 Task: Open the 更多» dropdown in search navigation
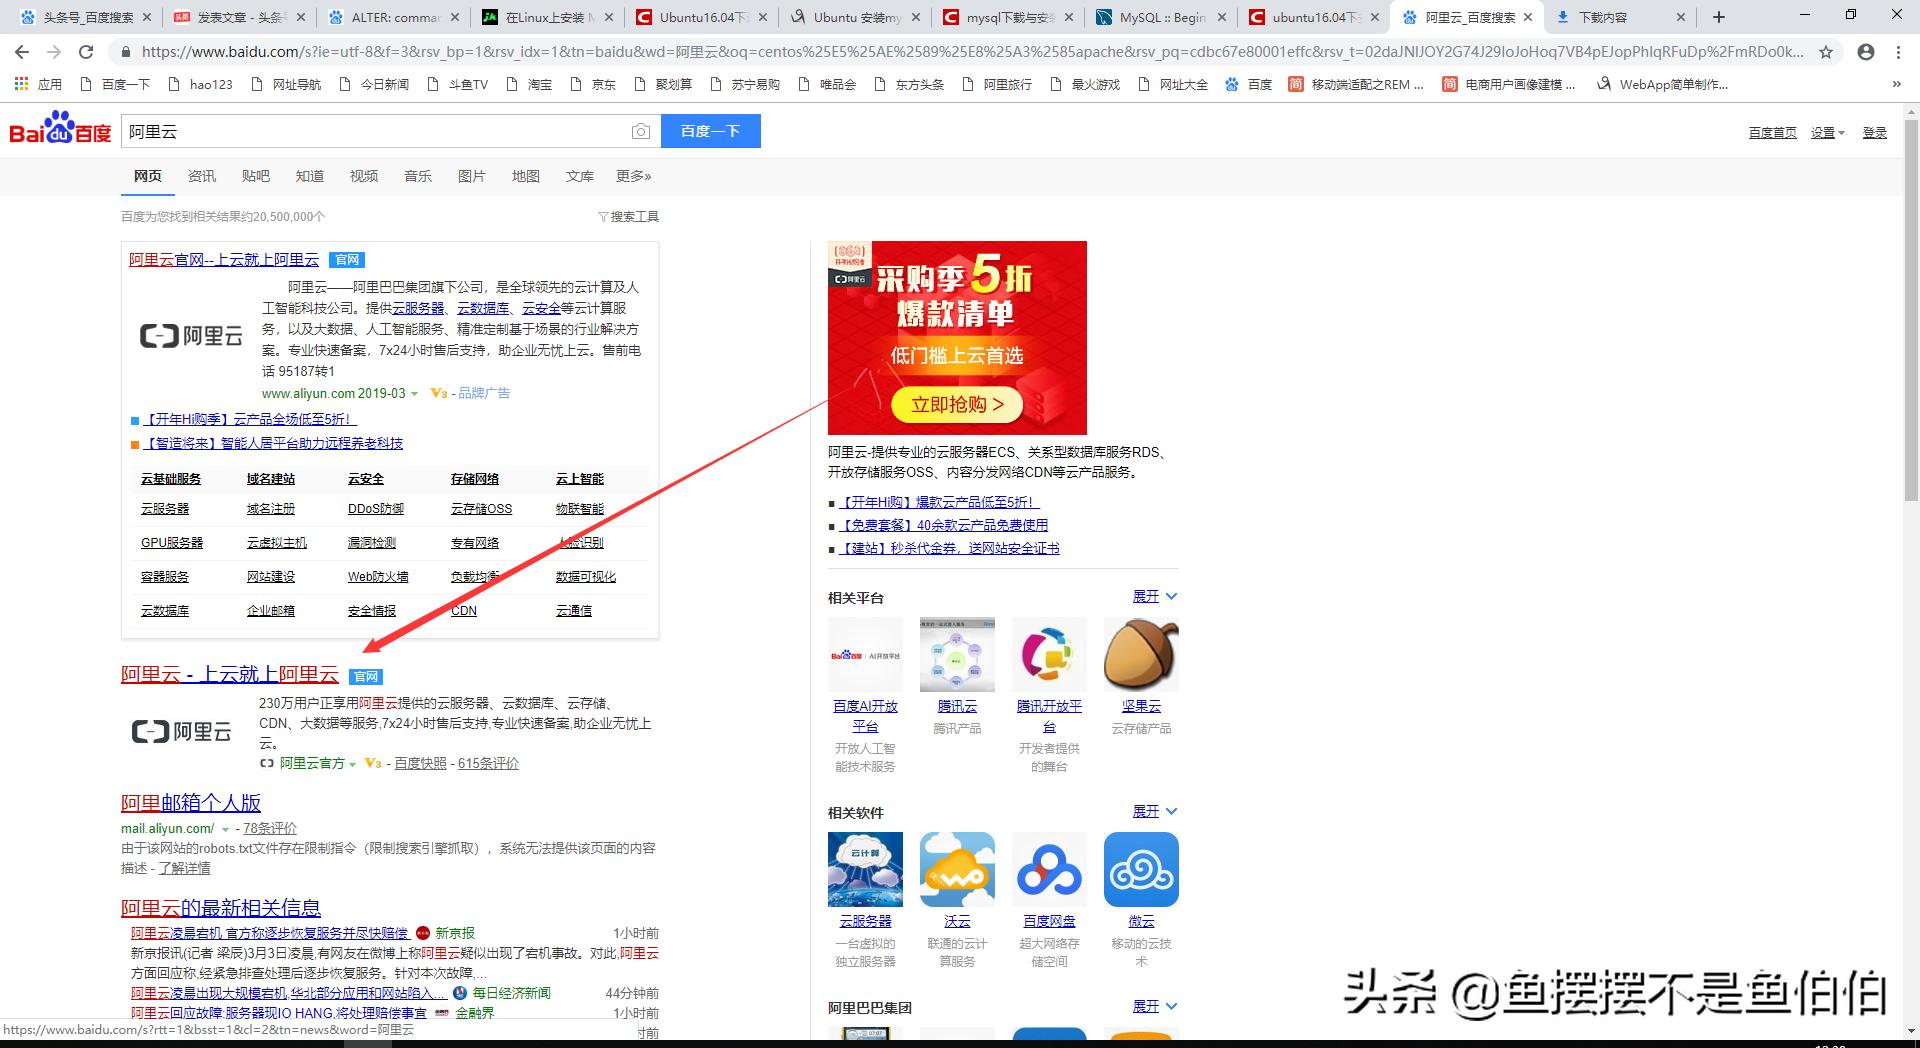[x=633, y=176]
